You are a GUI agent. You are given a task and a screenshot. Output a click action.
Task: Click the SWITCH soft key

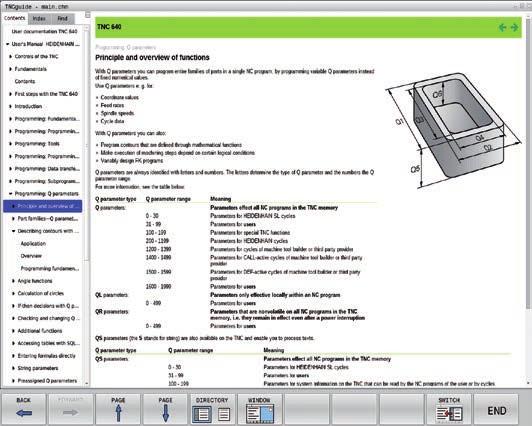tap(449, 408)
